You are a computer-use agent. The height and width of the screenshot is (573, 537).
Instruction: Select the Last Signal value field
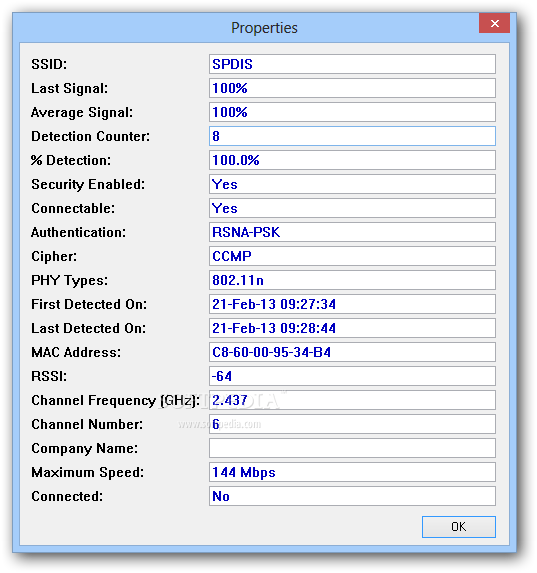352,88
